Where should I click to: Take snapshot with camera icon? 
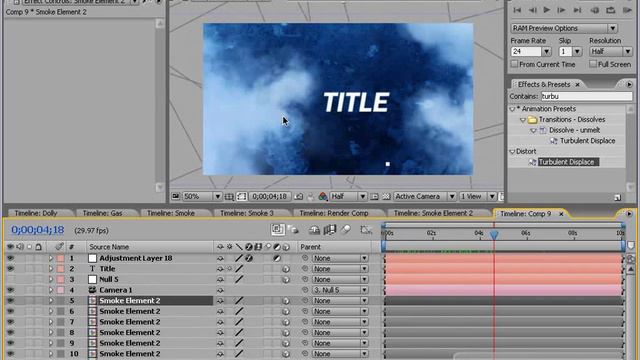click(x=298, y=197)
